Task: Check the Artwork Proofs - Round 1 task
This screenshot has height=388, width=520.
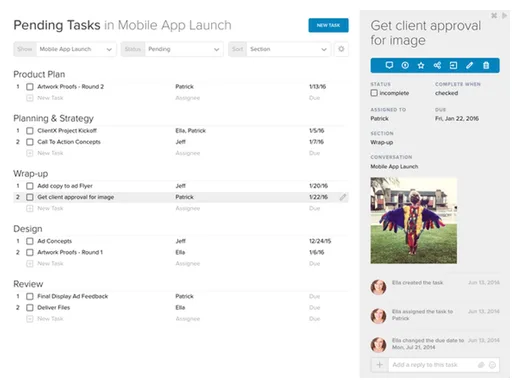Action: (30, 252)
